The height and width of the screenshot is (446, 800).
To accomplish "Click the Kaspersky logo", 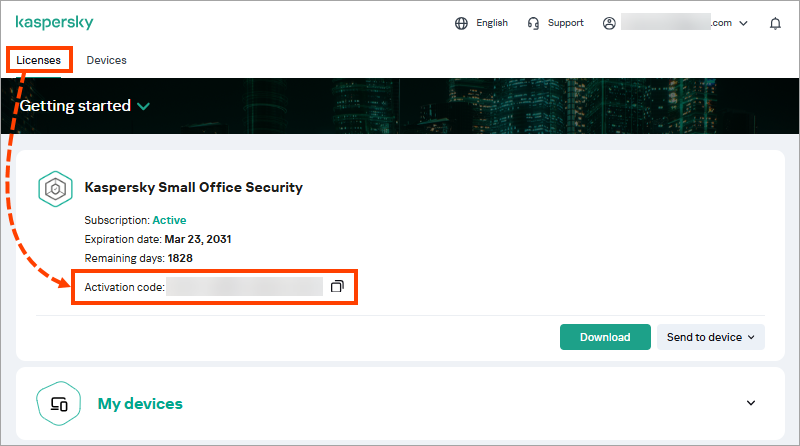I will [x=54, y=23].
